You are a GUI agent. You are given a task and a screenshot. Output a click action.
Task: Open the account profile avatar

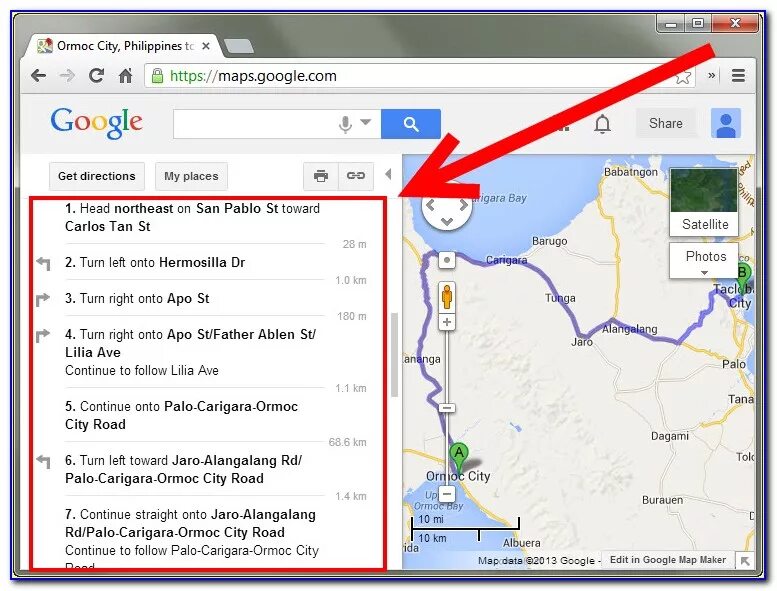726,123
